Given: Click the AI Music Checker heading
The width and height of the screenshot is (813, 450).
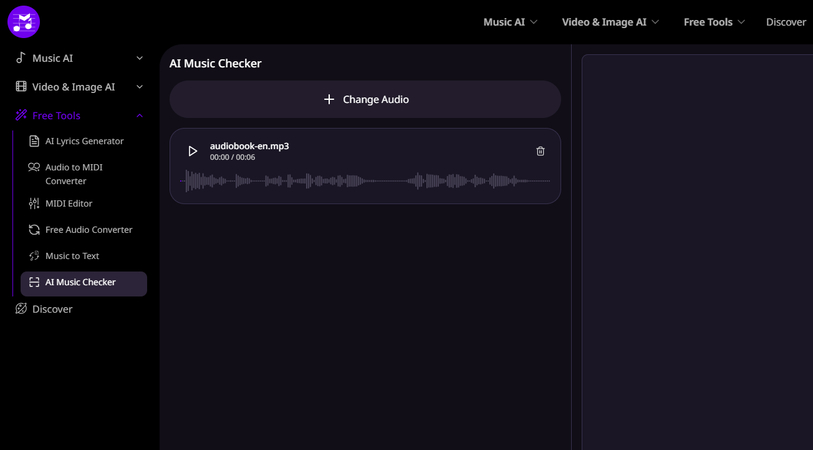Looking at the screenshot, I should pos(215,63).
